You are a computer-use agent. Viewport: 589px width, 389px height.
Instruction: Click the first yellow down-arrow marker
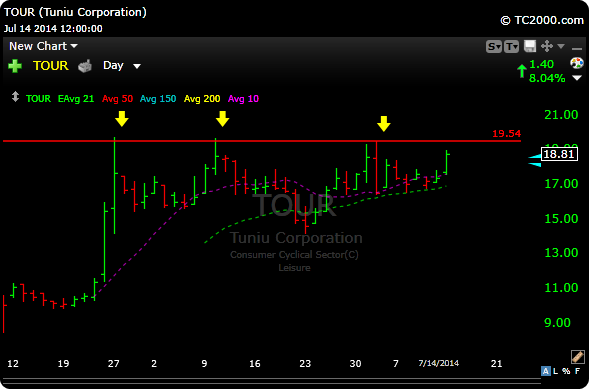[x=122, y=118]
